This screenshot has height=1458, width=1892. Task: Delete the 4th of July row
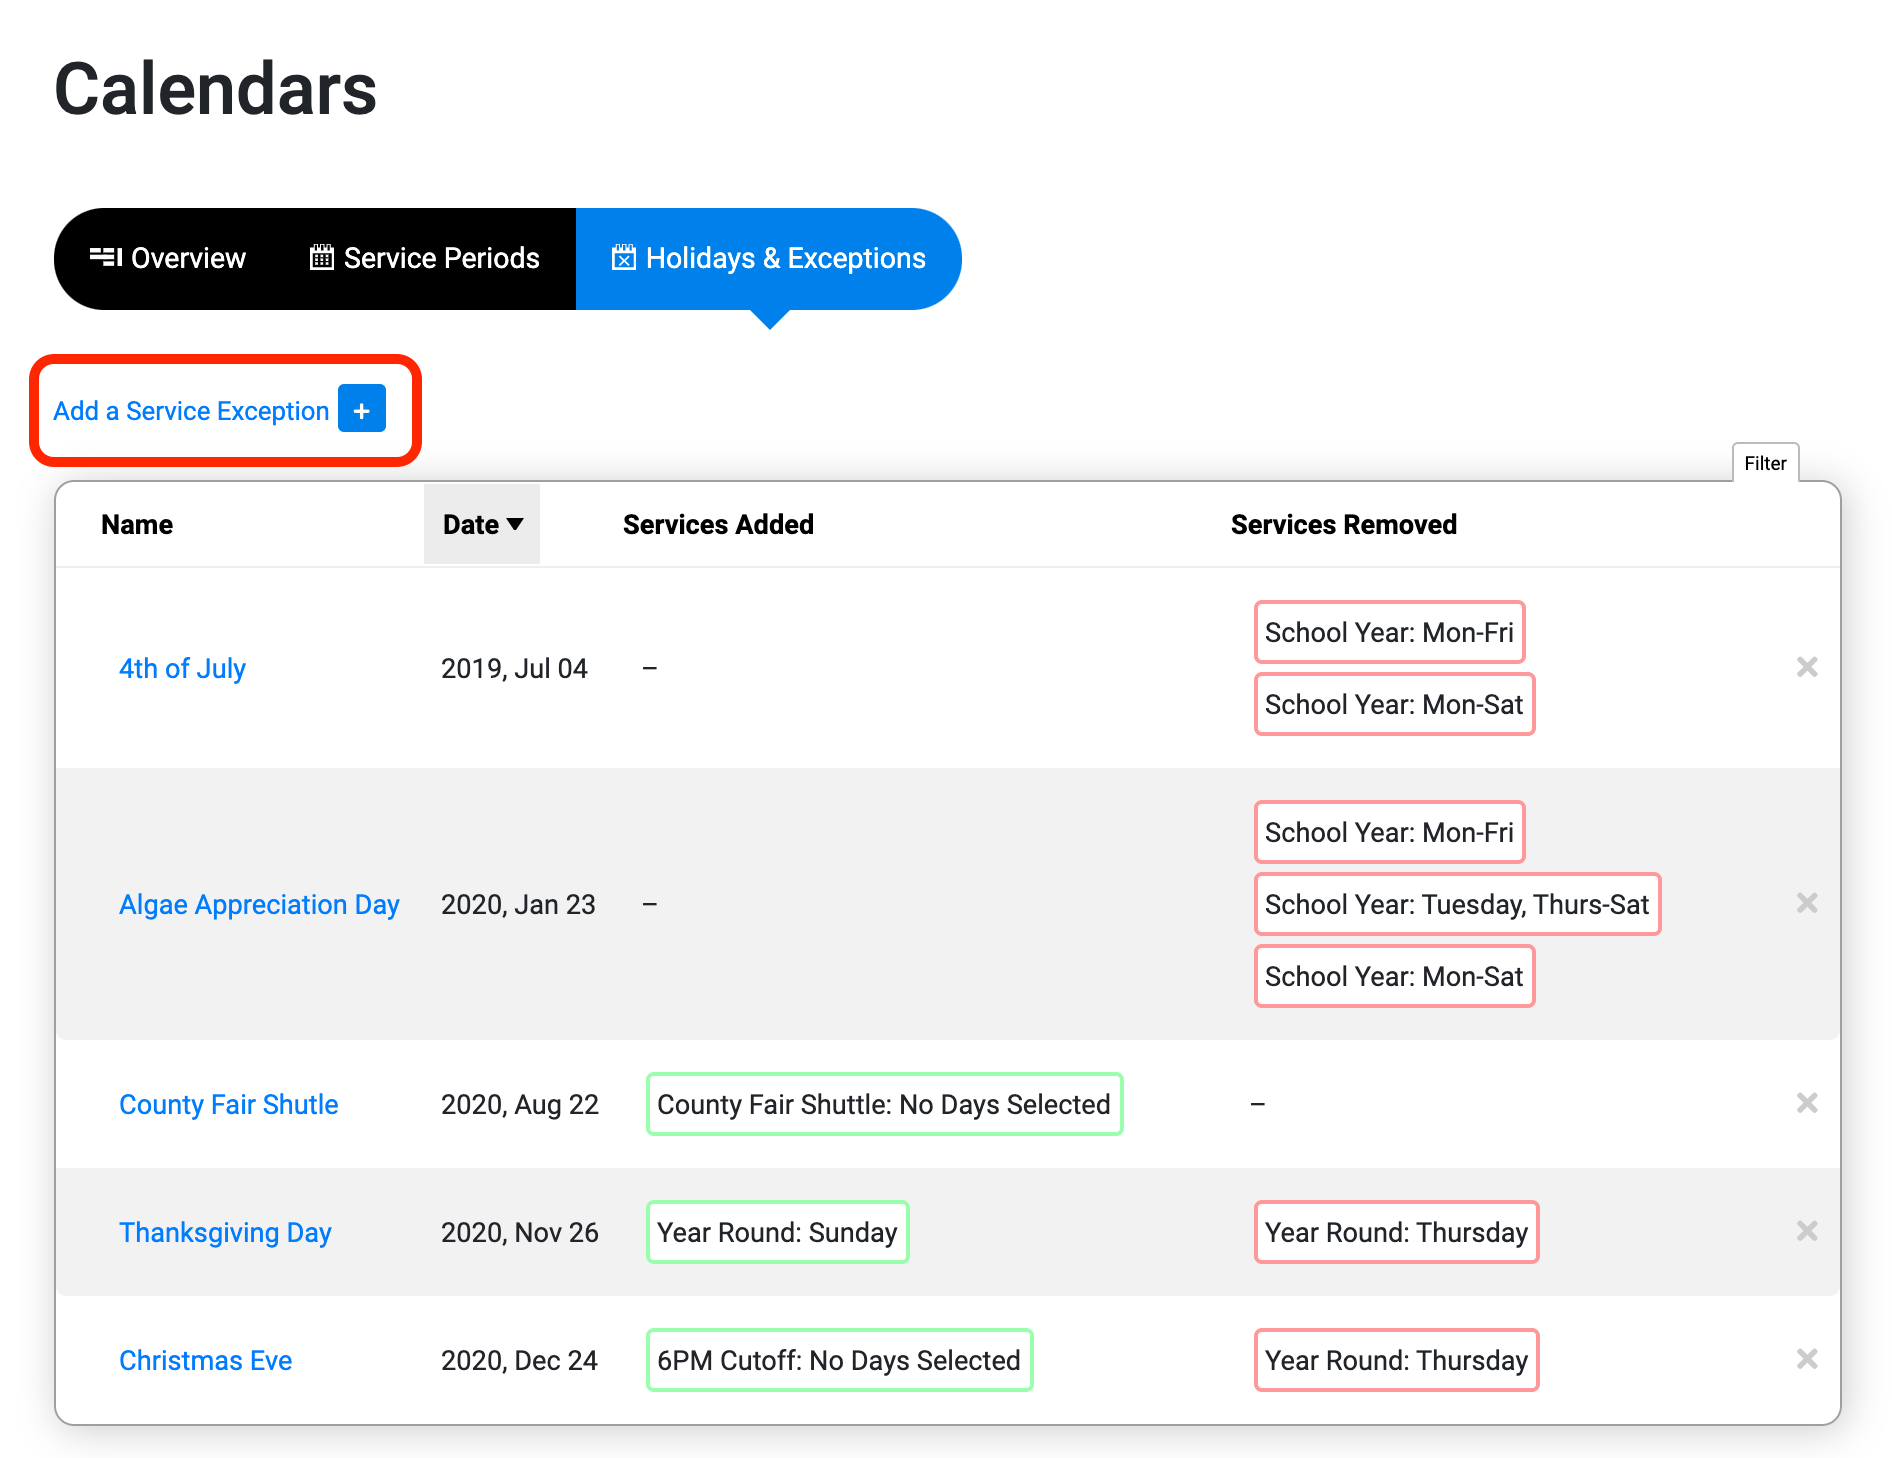[x=1806, y=667]
